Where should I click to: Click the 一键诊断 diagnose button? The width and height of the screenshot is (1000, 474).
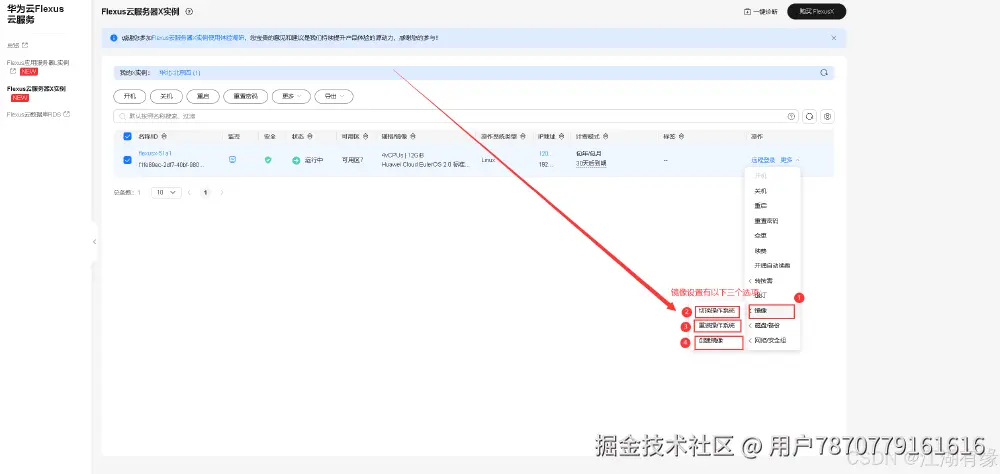pyautogui.click(x=761, y=11)
